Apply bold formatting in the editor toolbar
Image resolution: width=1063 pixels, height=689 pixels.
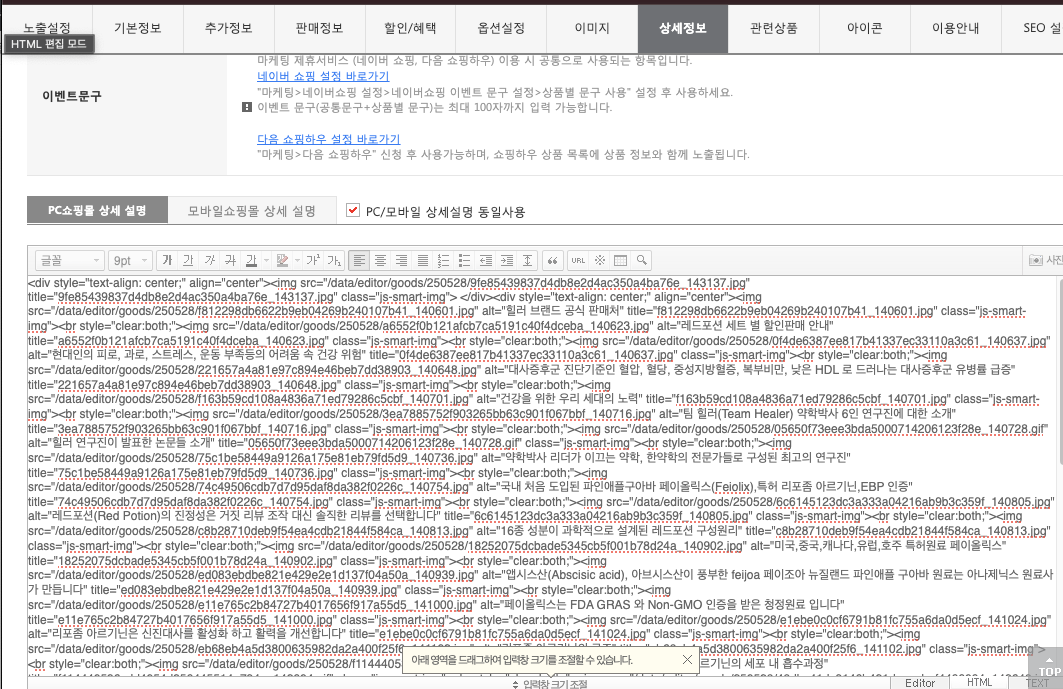(x=168, y=260)
